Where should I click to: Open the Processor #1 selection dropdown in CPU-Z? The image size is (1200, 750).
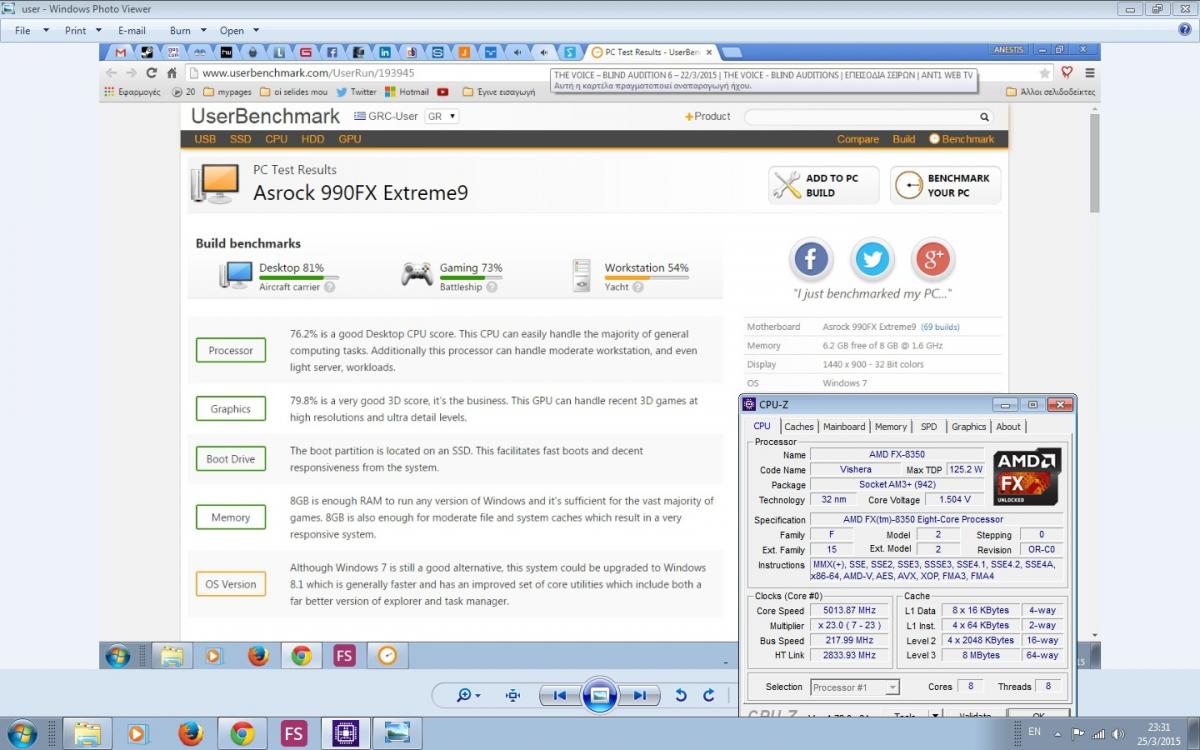(854, 687)
